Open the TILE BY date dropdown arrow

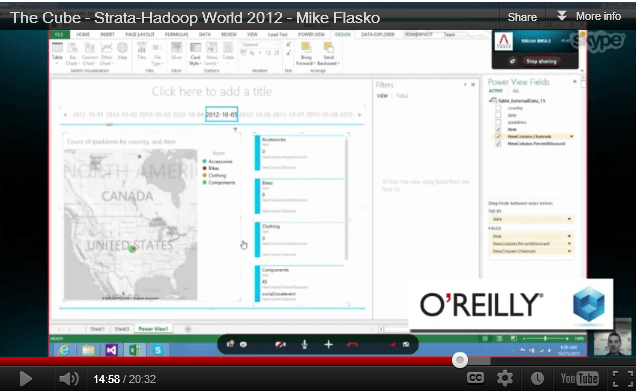(569, 219)
